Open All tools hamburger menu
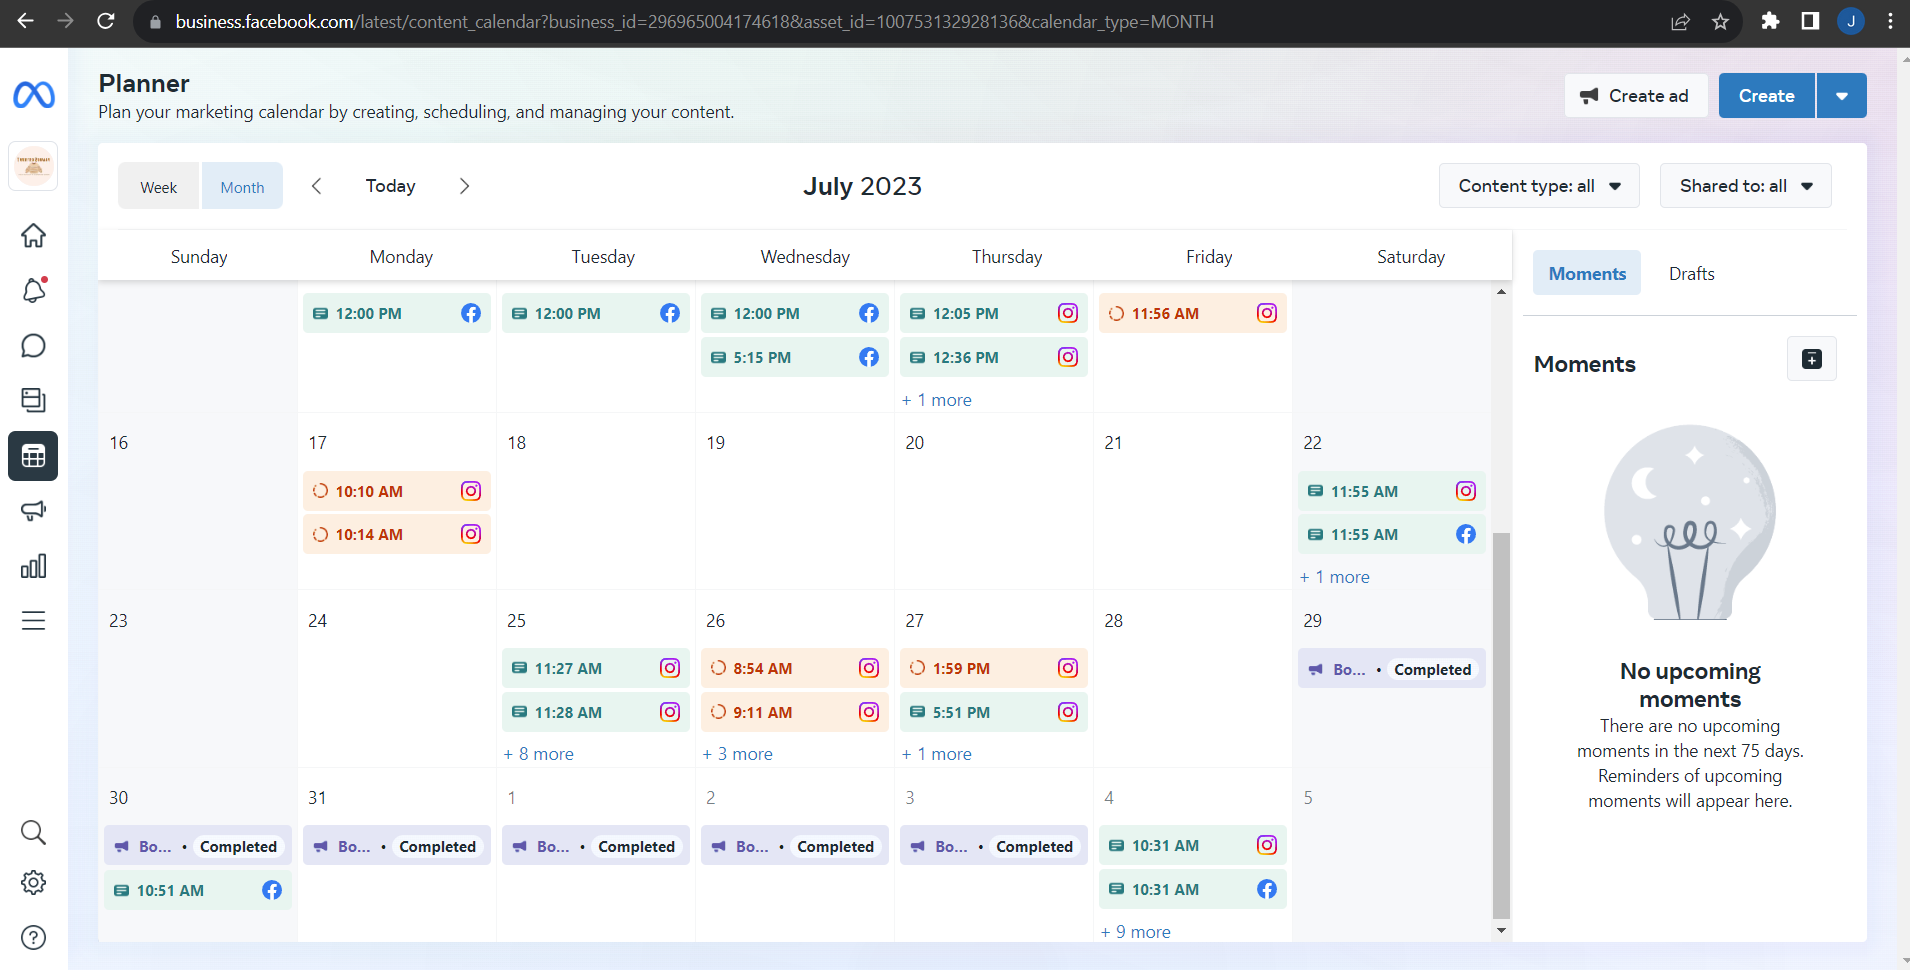The height and width of the screenshot is (970, 1910). (x=34, y=621)
